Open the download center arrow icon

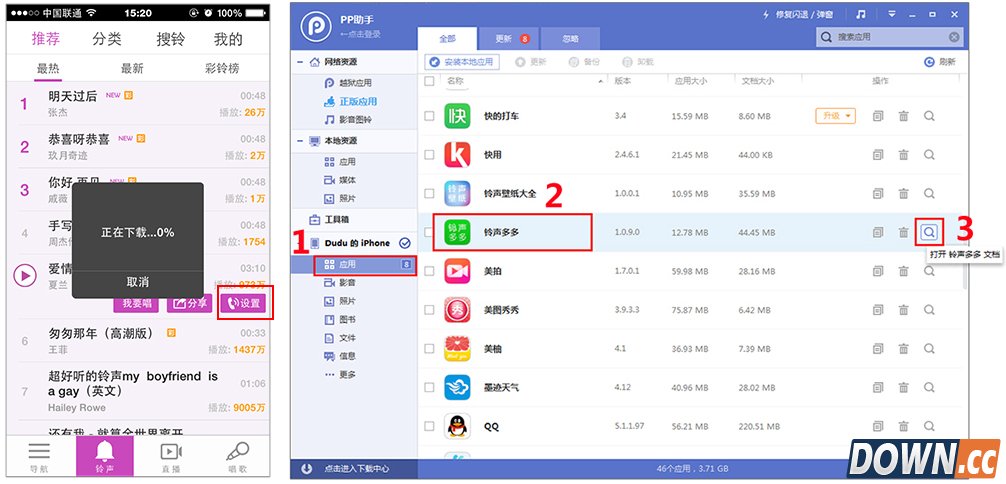pos(306,469)
